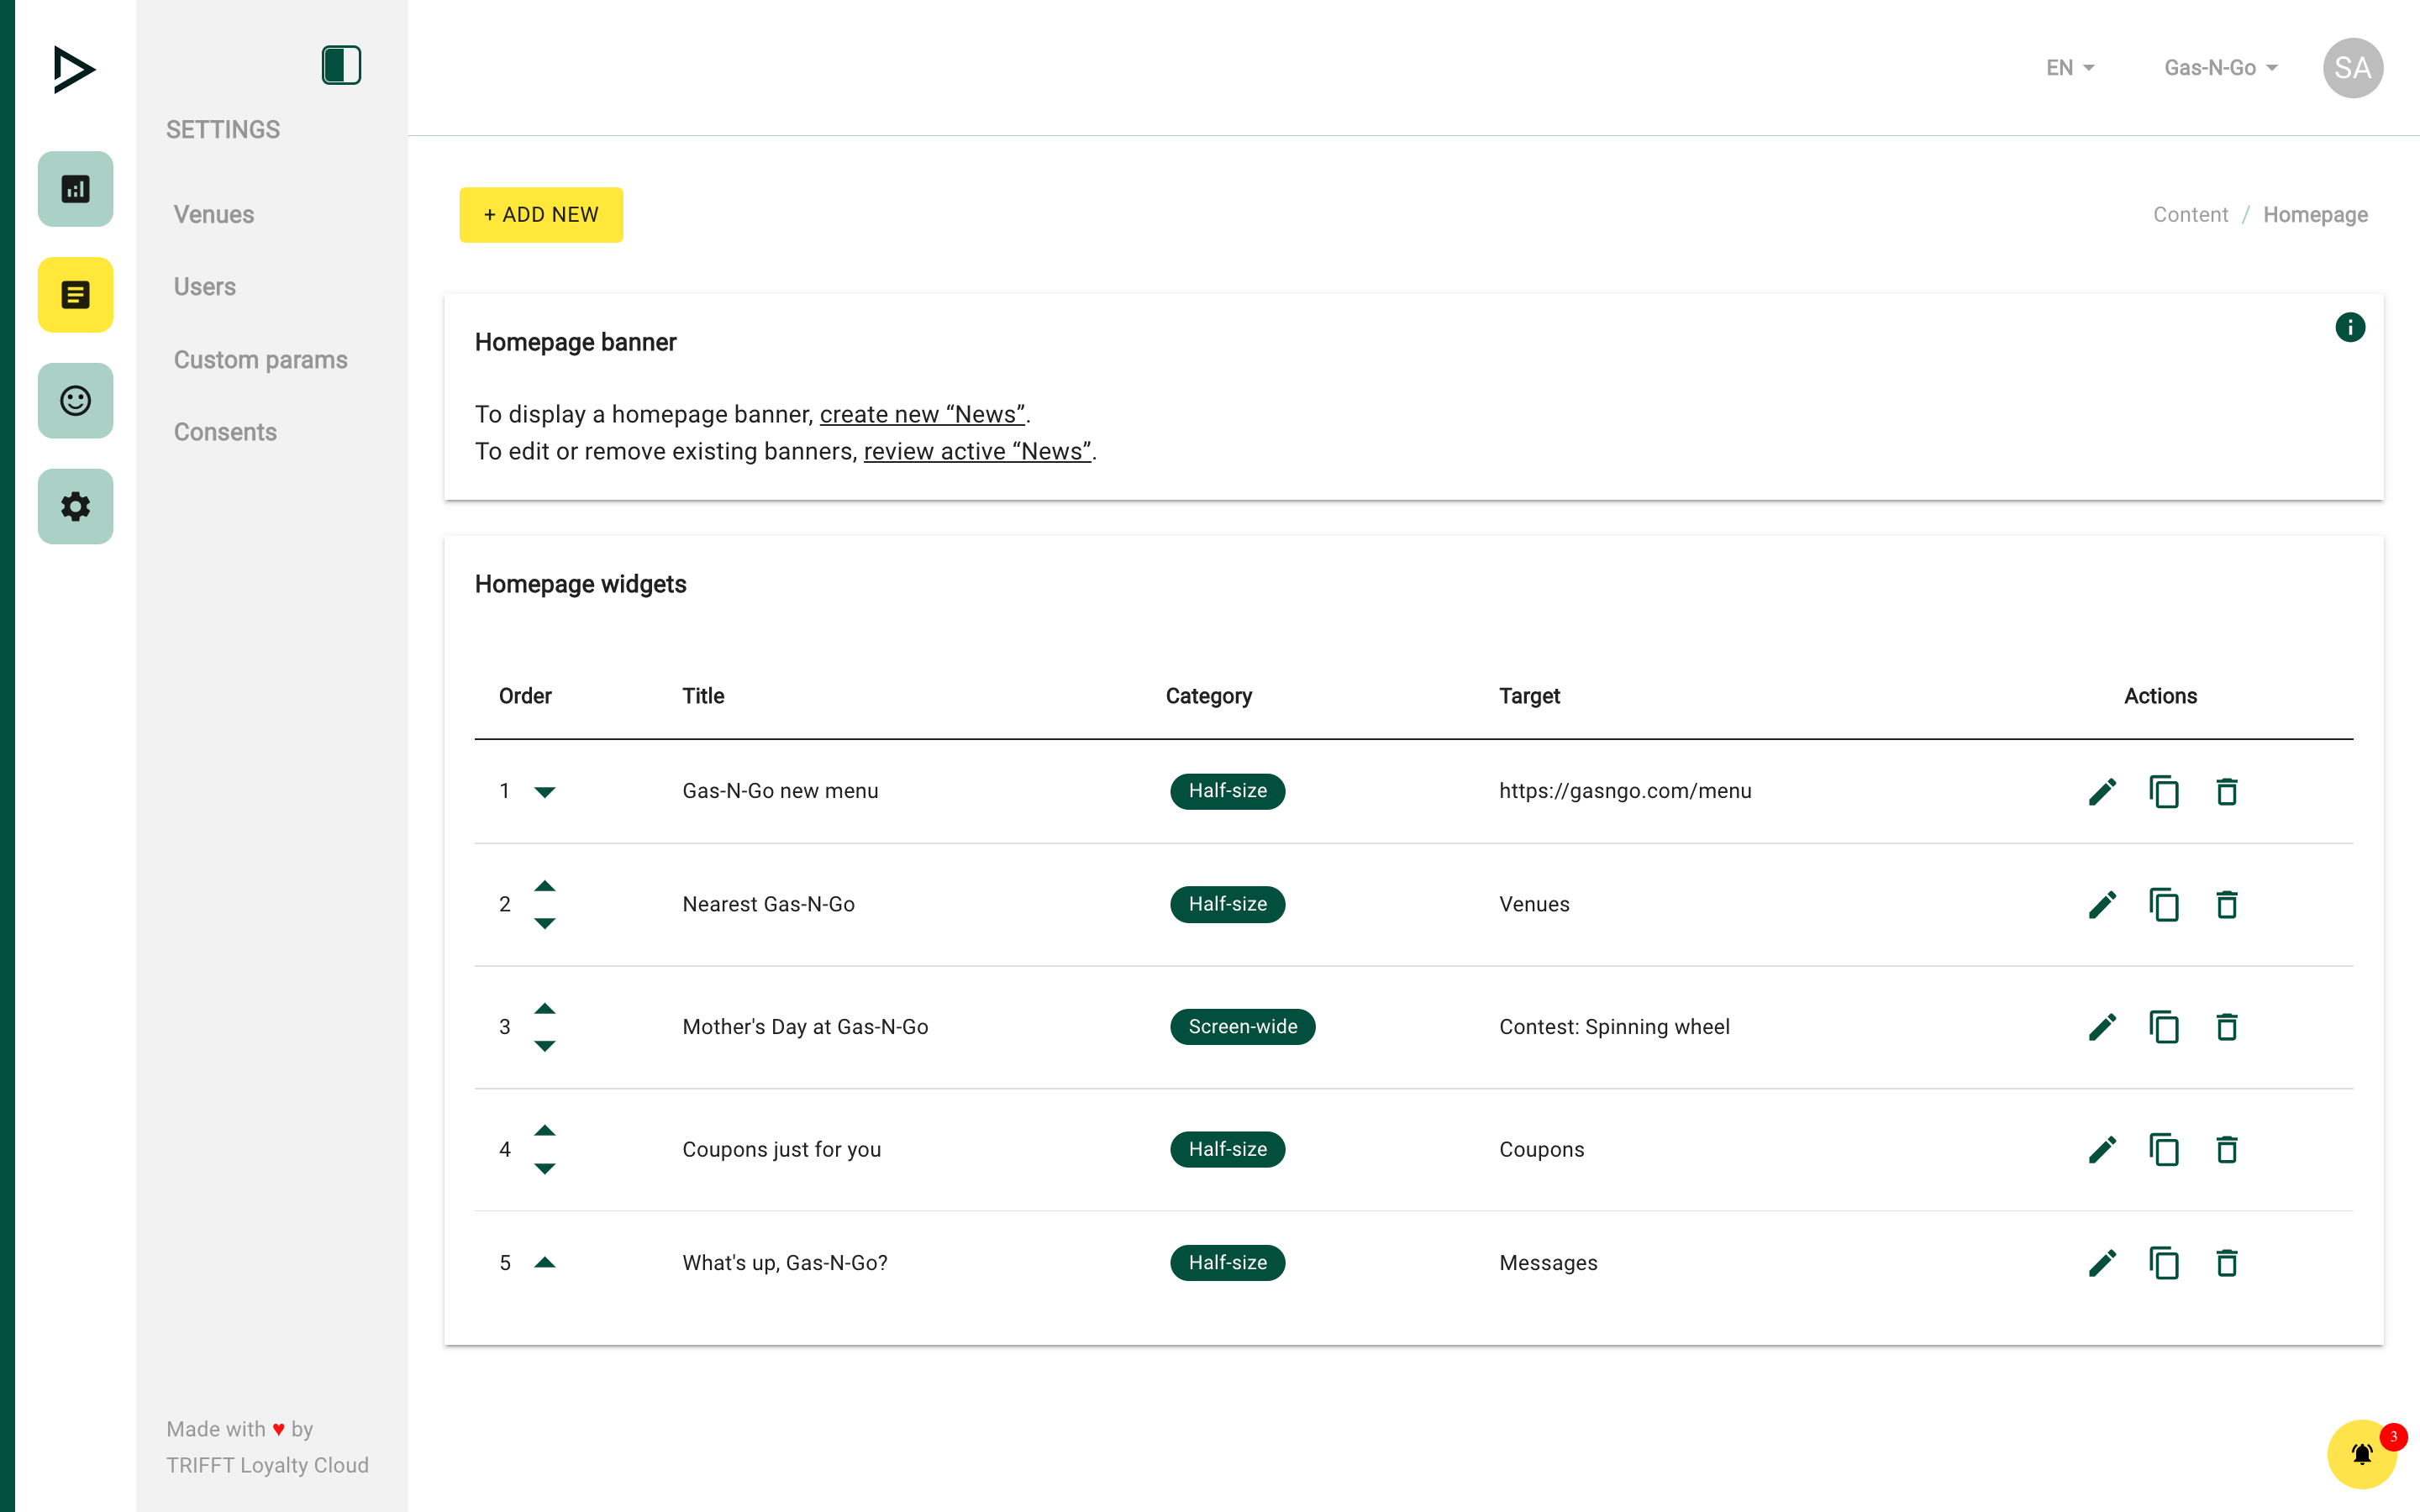Click the info icon on Homepage banner
The width and height of the screenshot is (2420, 1512).
[2349, 327]
